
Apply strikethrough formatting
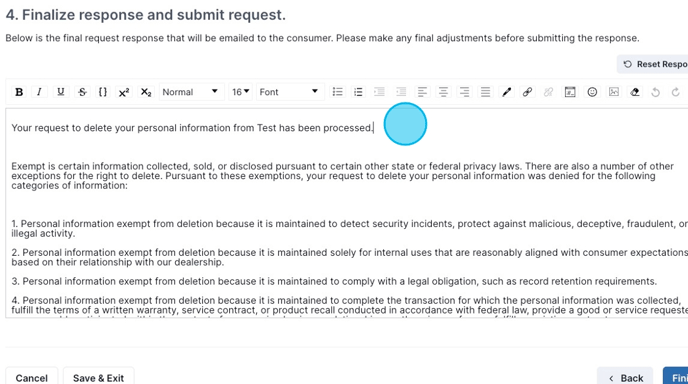[82, 92]
